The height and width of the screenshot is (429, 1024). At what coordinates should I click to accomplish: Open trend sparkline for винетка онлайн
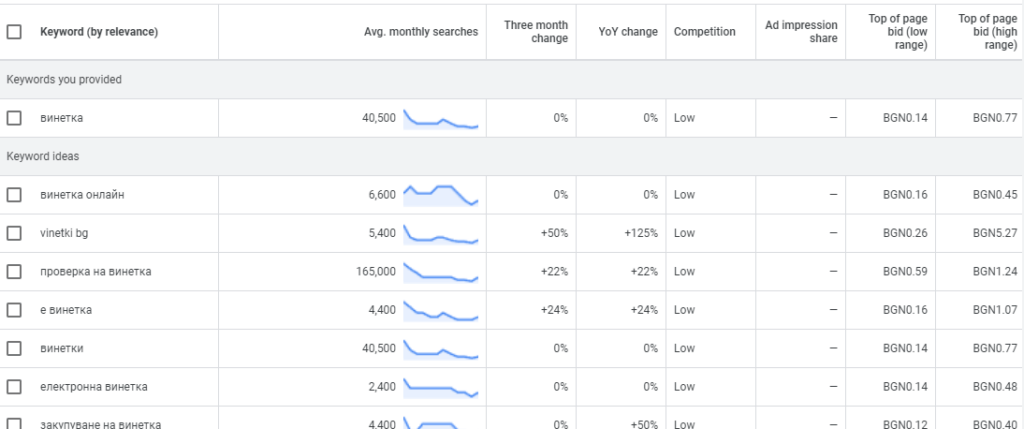click(x=441, y=194)
